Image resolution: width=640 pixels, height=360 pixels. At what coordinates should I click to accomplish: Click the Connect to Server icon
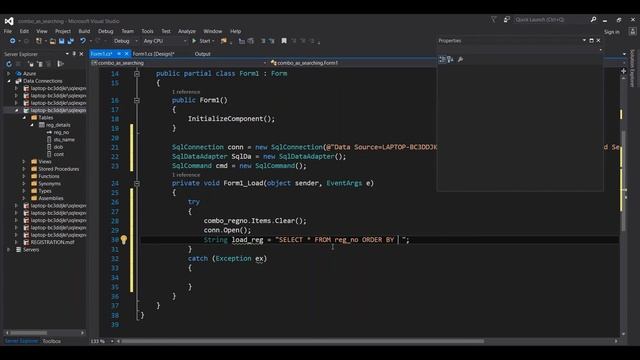pyautogui.click(x=40, y=64)
